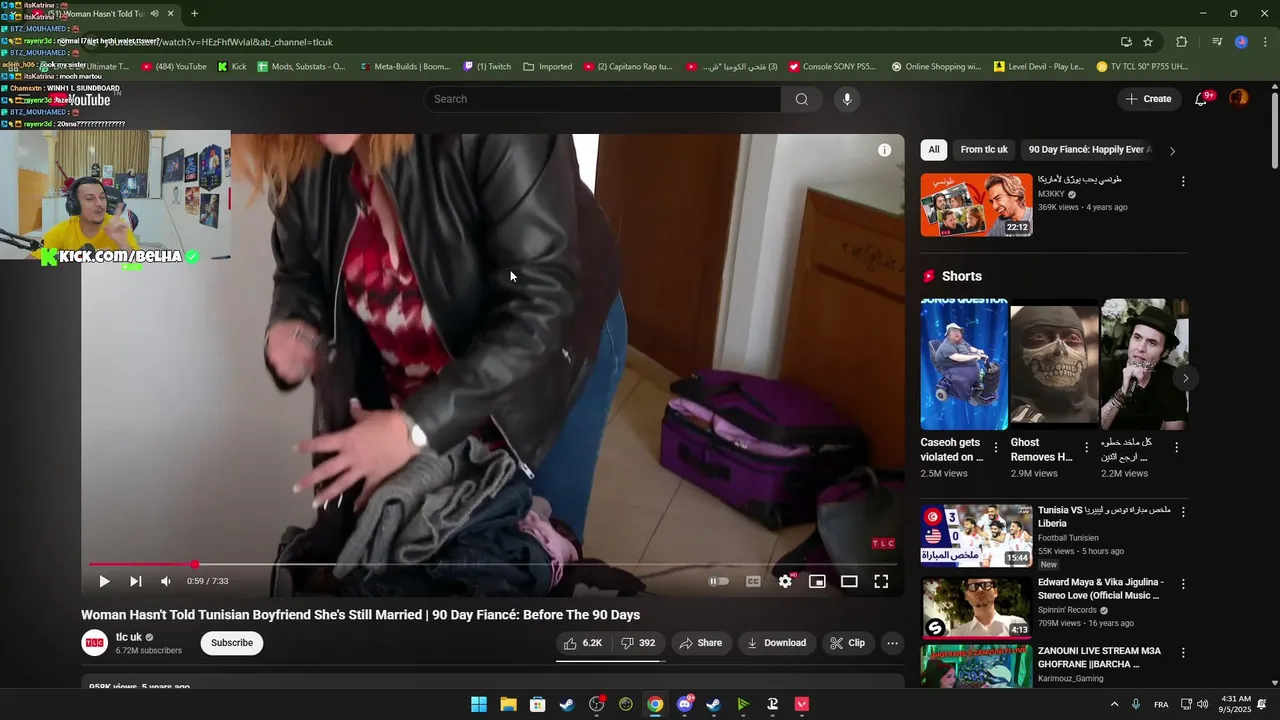Open the Stereo Love video thumbnail
The height and width of the screenshot is (720, 1280).
976,607
